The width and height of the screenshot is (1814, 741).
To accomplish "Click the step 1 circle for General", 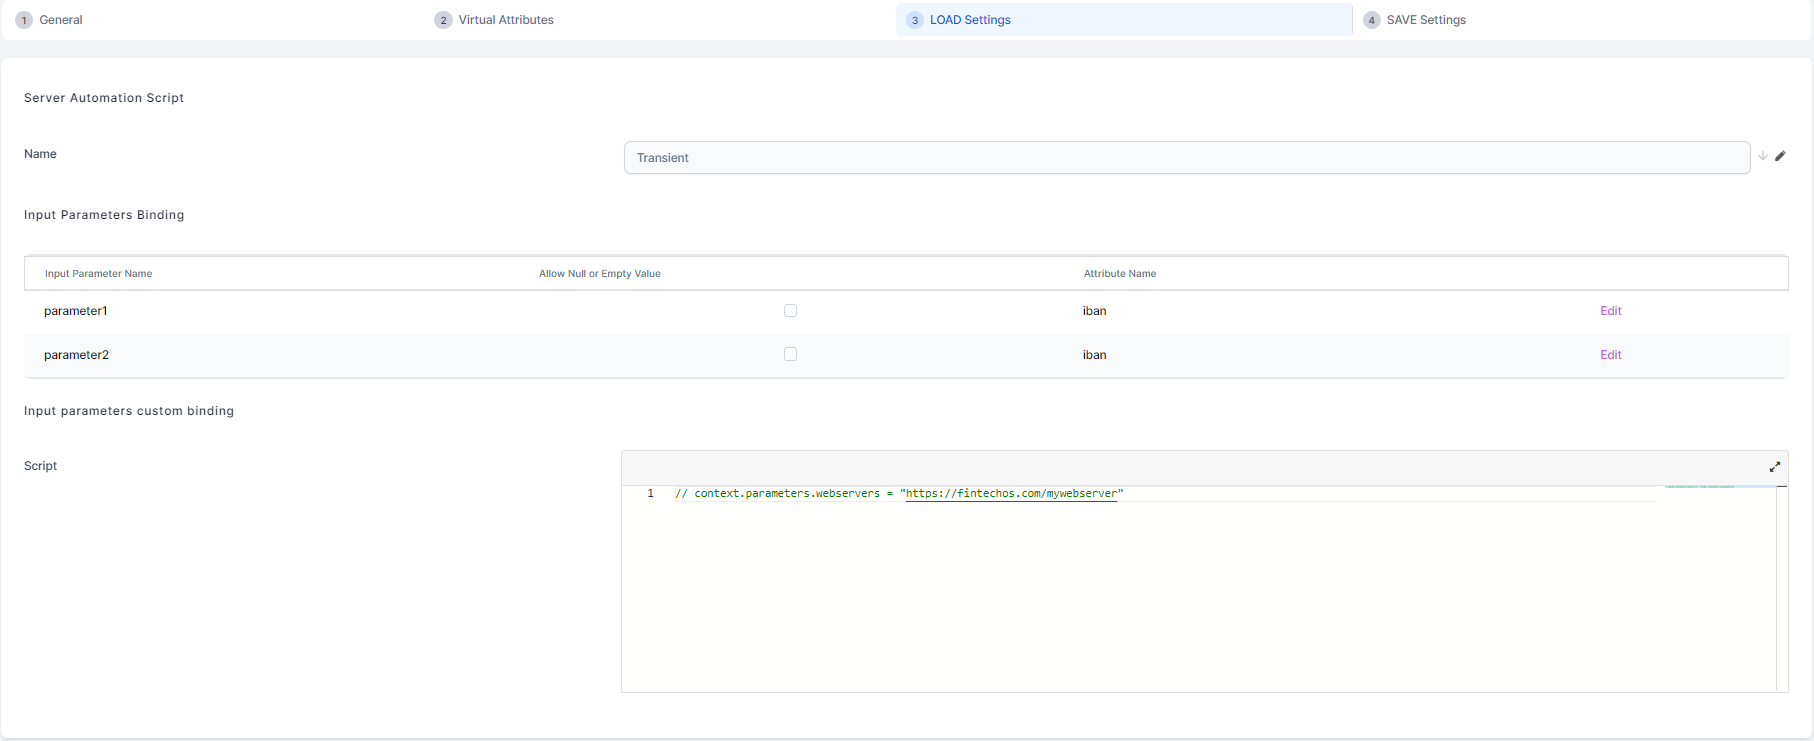I will [24, 20].
